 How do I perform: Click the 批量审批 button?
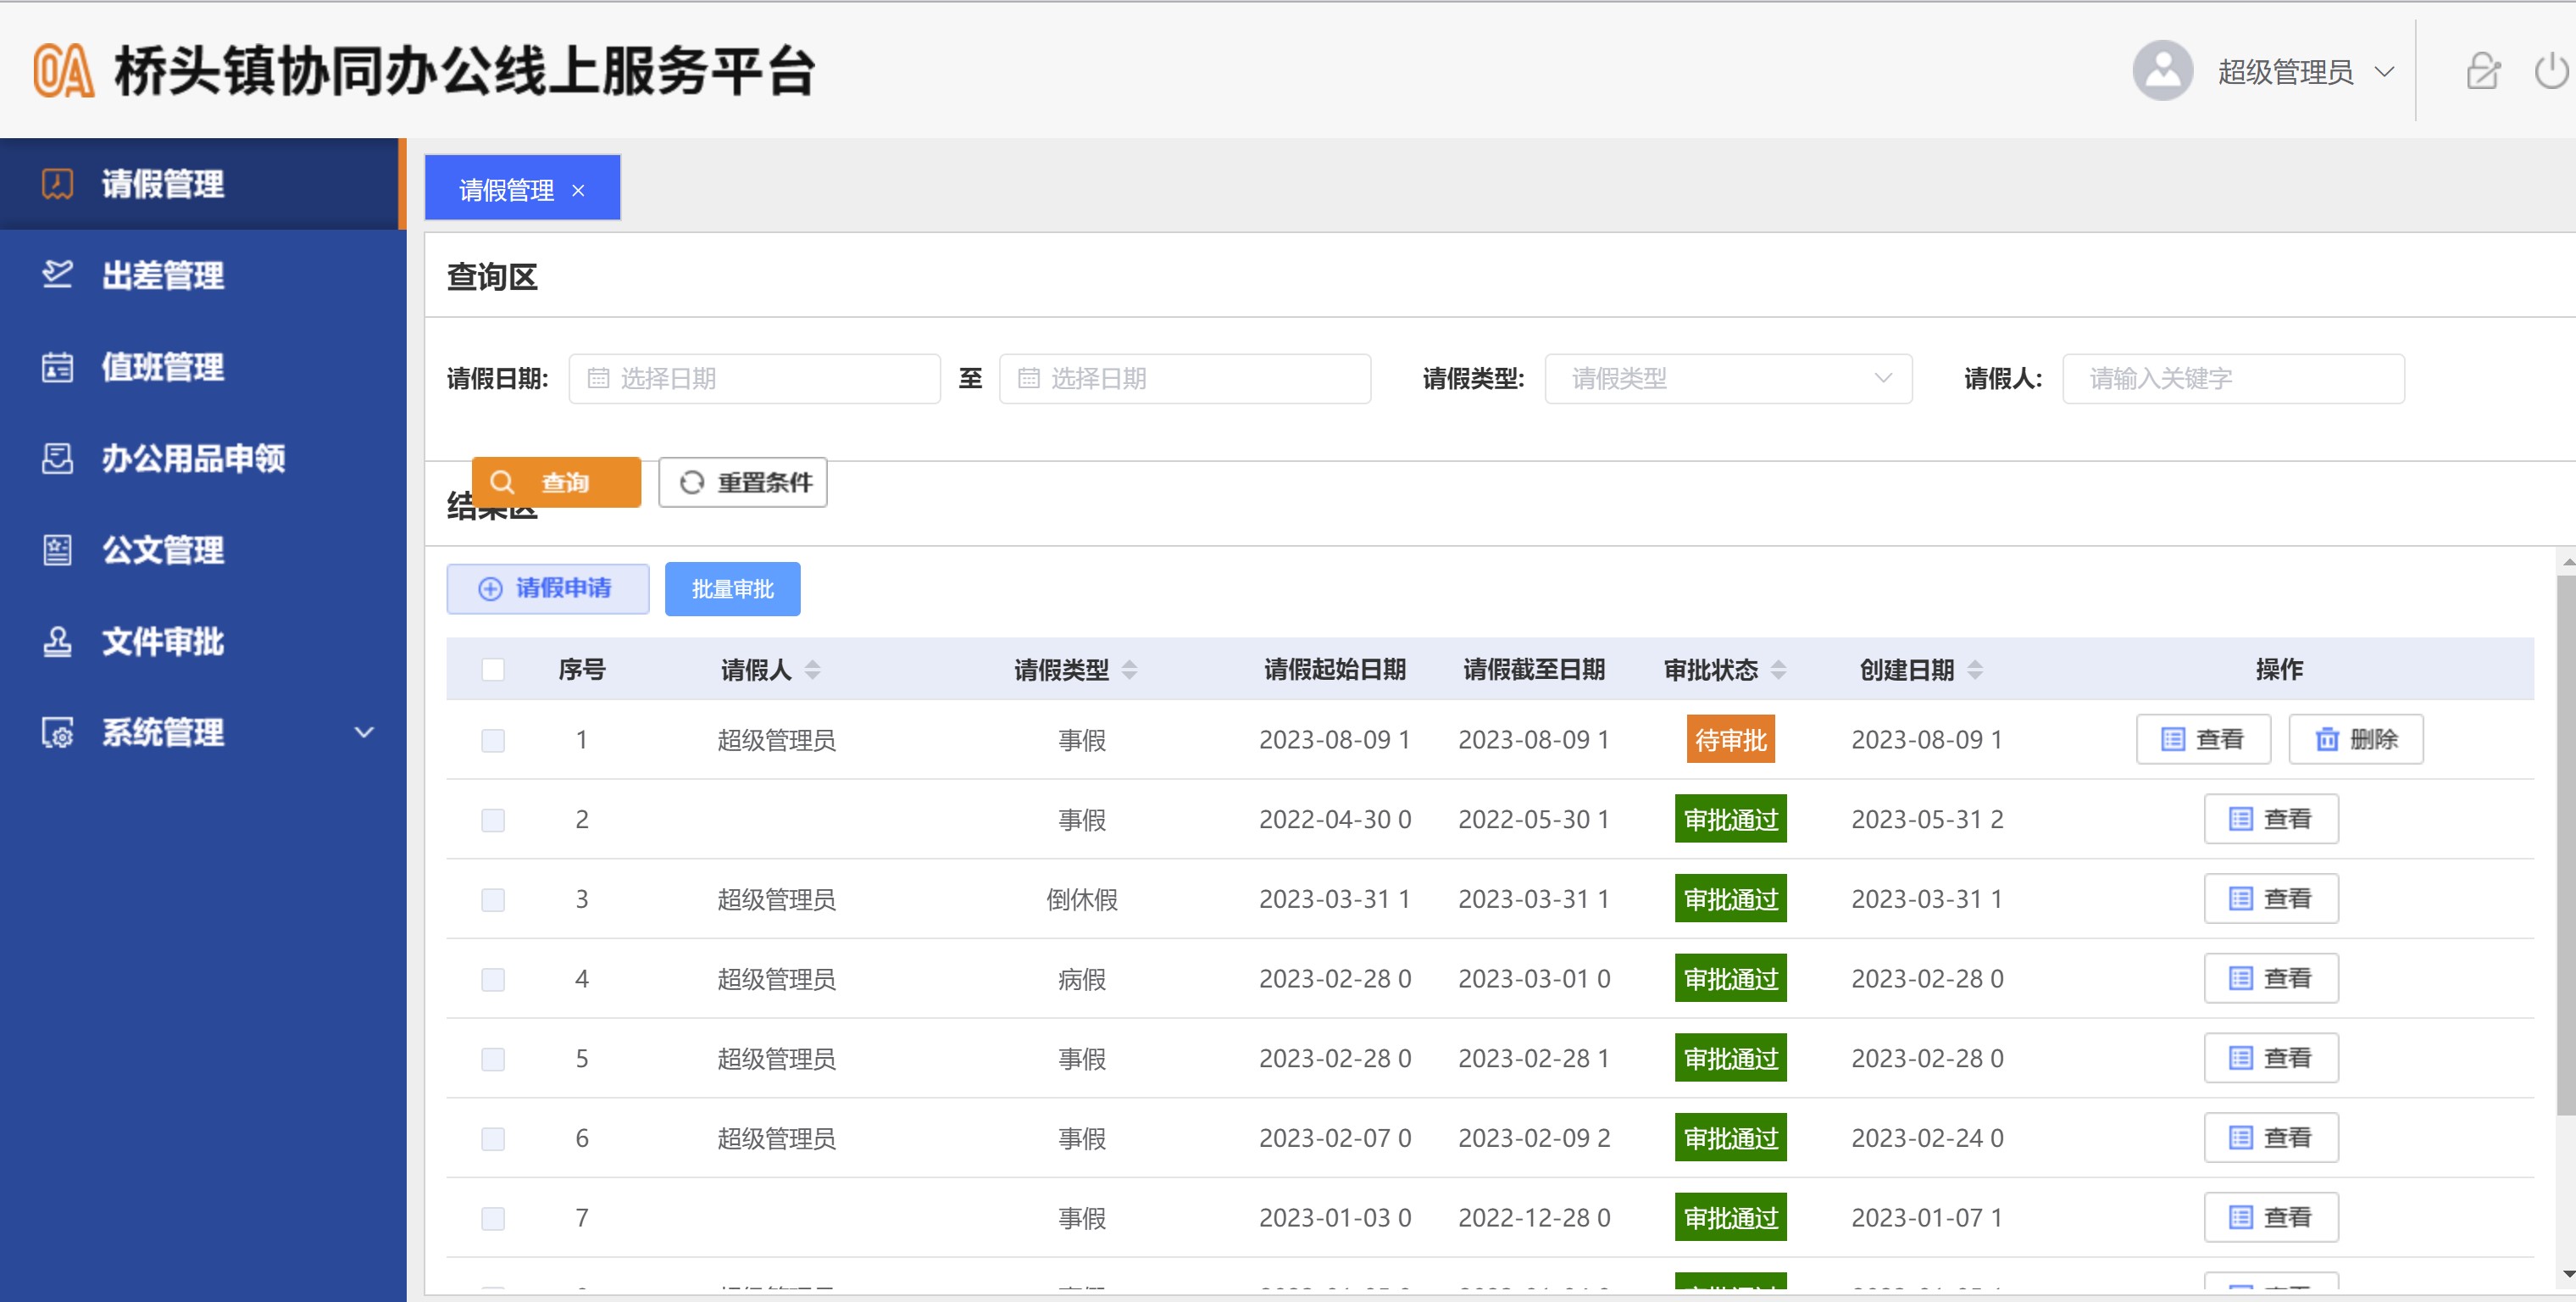[x=732, y=589]
